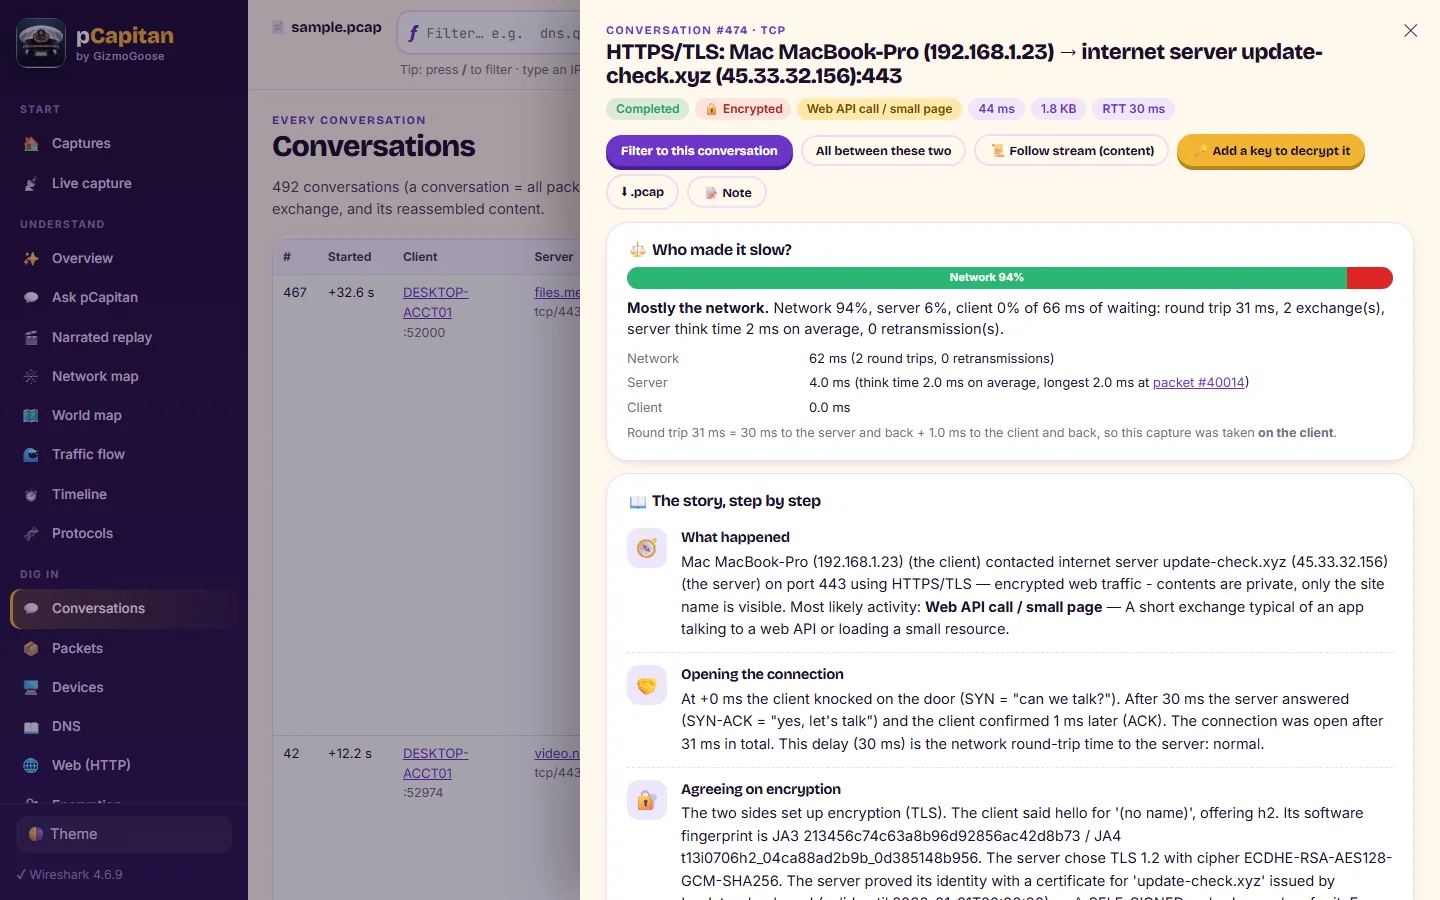Click the Devices monitor icon
The image size is (1440, 900).
pyautogui.click(x=31, y=687)
